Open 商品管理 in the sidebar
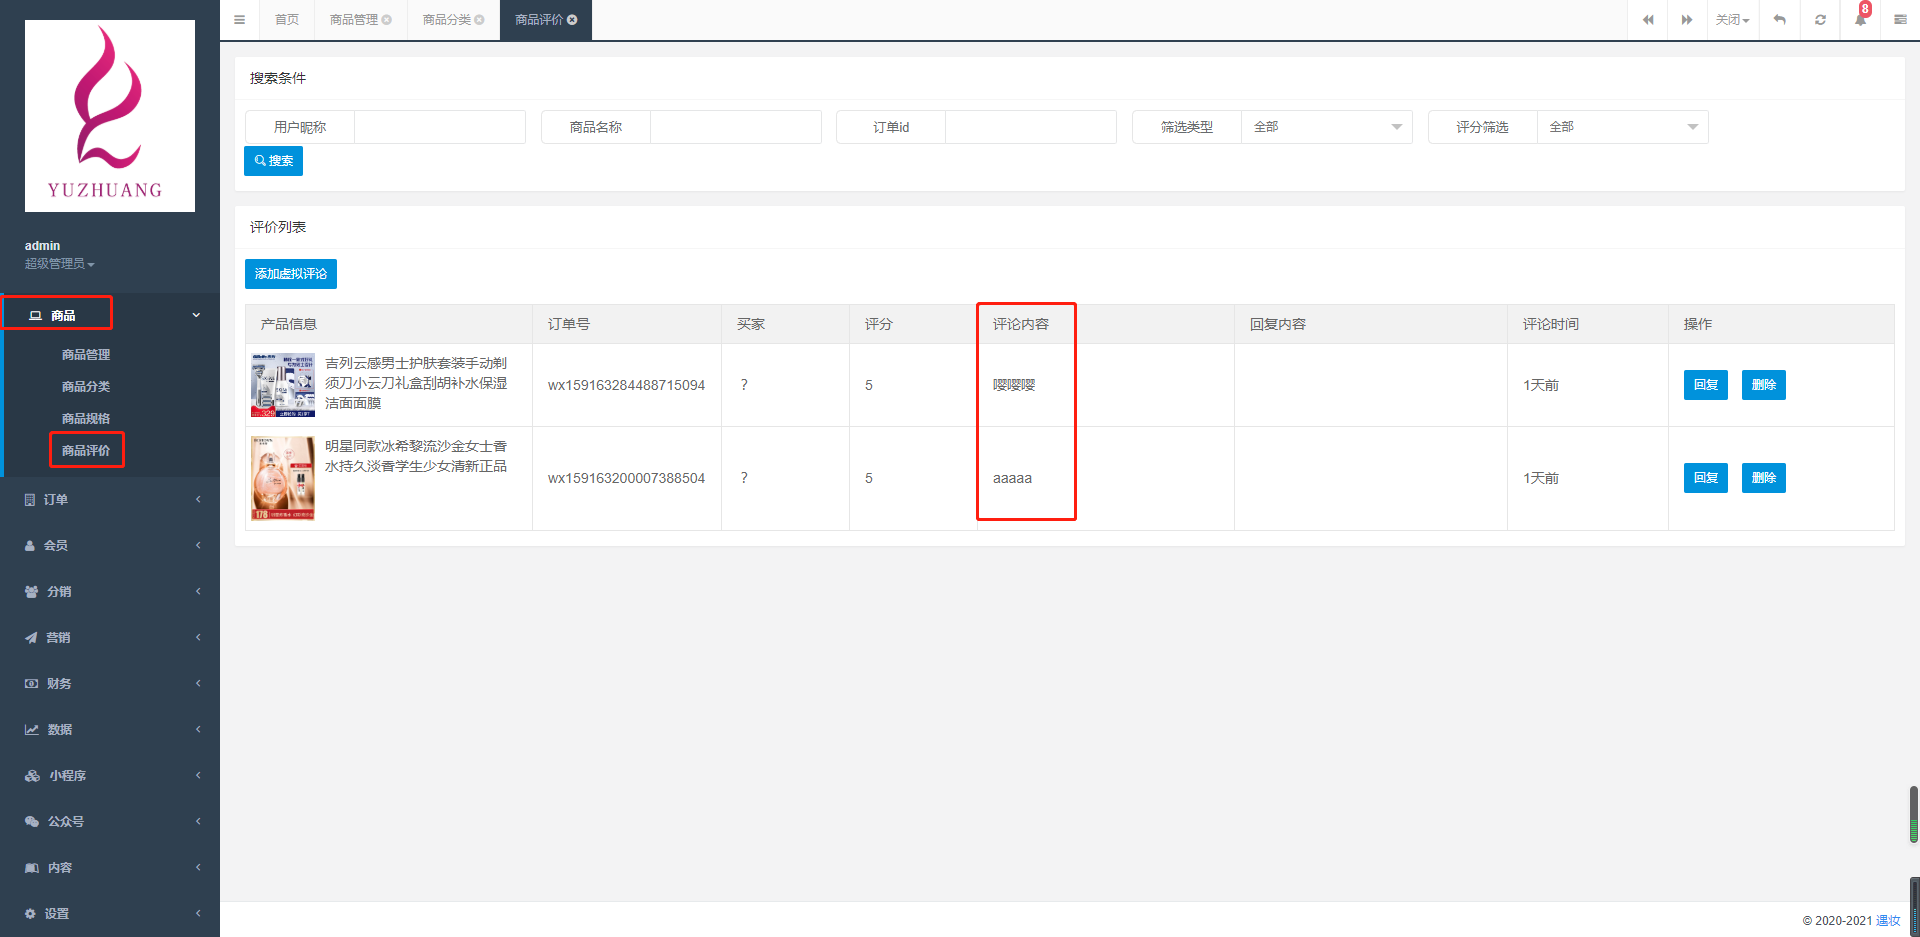The width and height of the screenshot is (1920, 937). coord(86,355)
